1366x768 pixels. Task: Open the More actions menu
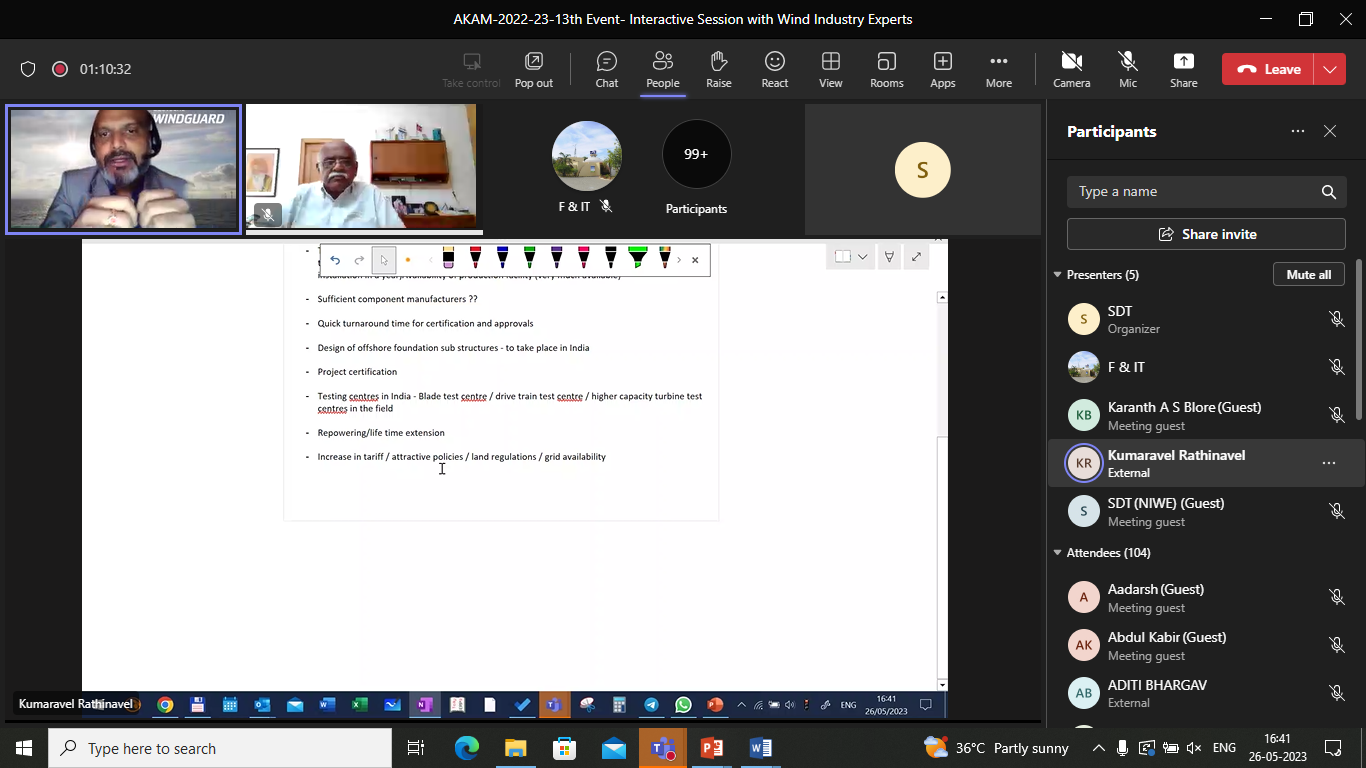tap(998, 69)
